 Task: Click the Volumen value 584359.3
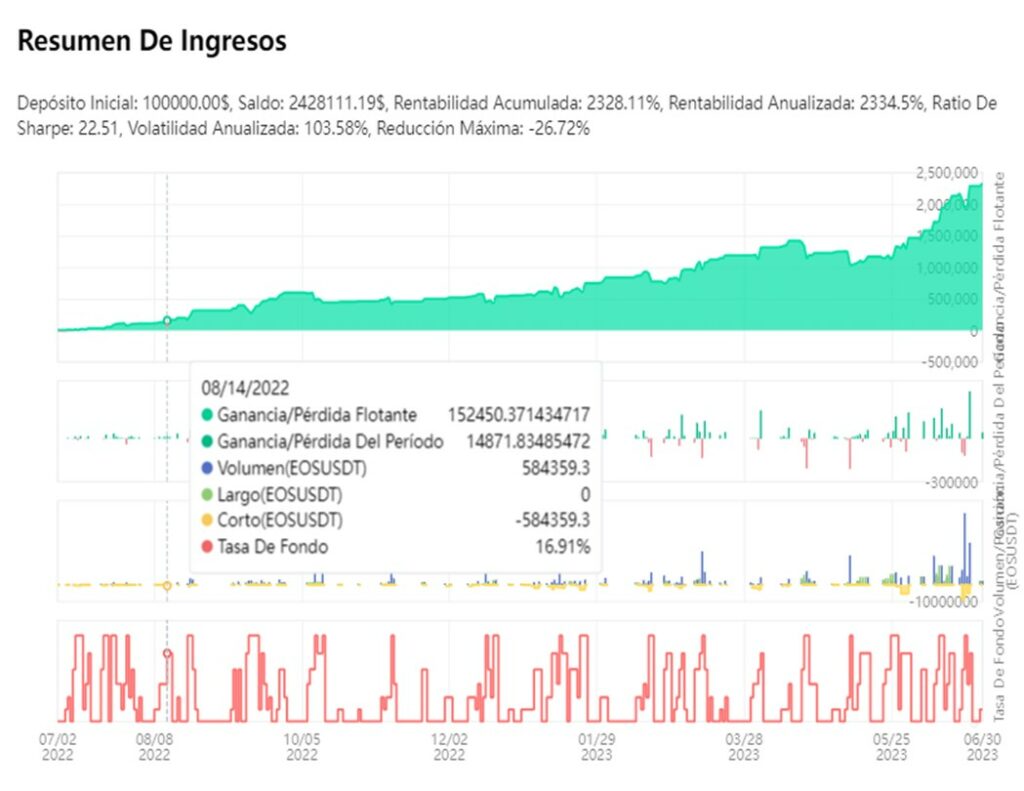[556, 468]
